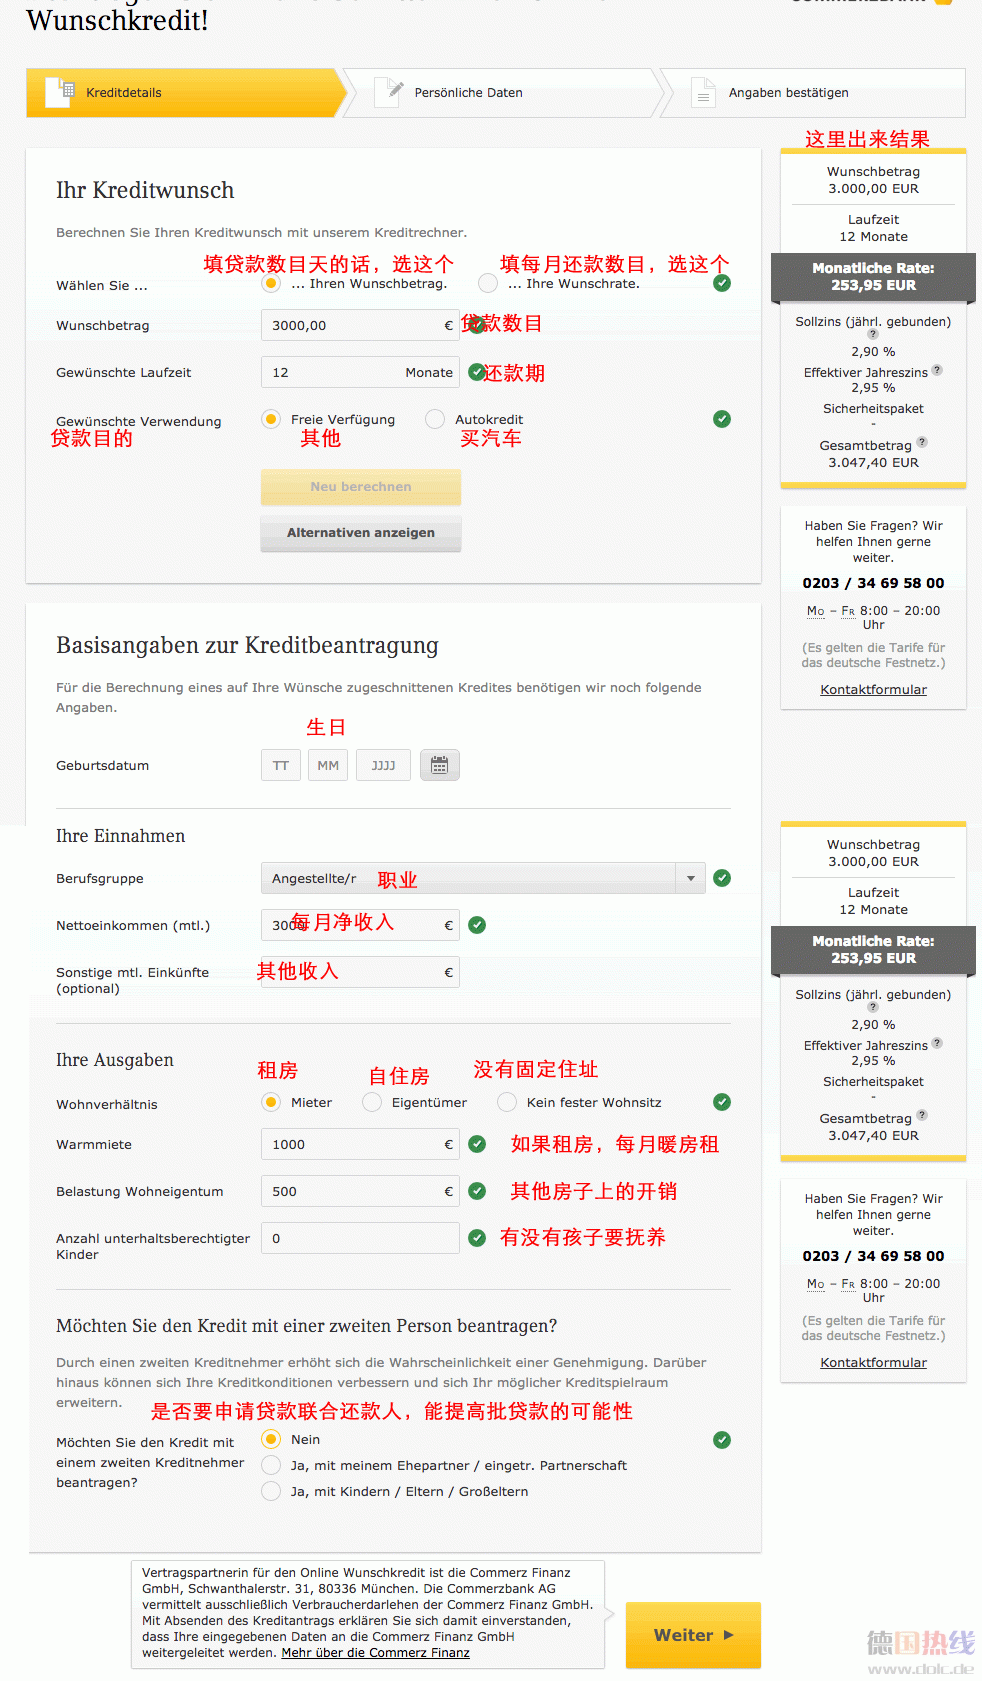982x1681 pixels.
Task: Click help icon beside upper Gesamtbetrag
Action: tap(922, 442)
